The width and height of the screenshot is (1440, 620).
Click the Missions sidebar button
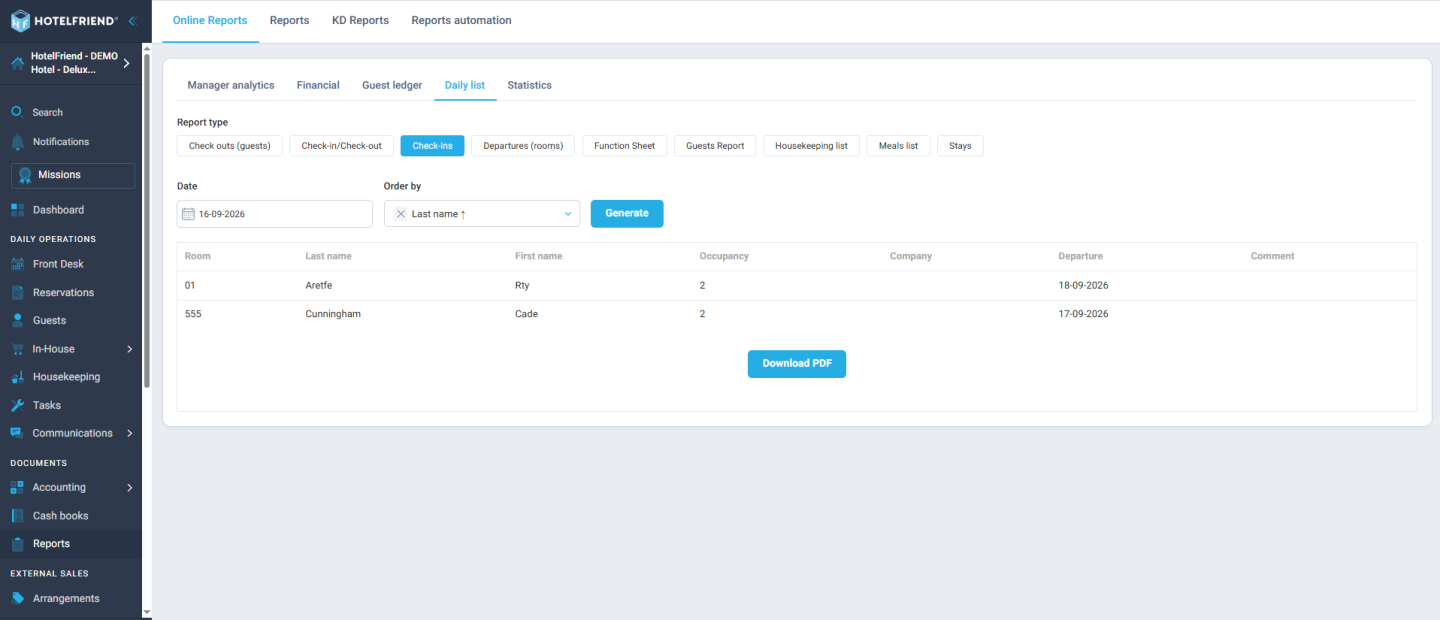(73, 175)
